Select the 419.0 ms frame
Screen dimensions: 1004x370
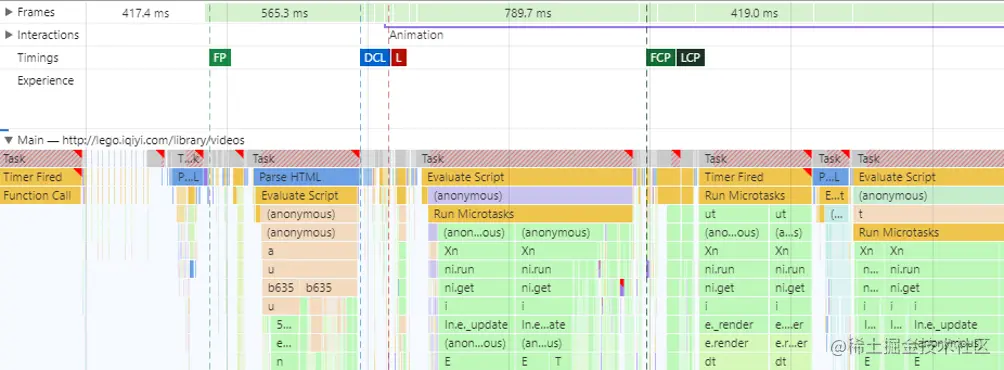tap(754, 13)
